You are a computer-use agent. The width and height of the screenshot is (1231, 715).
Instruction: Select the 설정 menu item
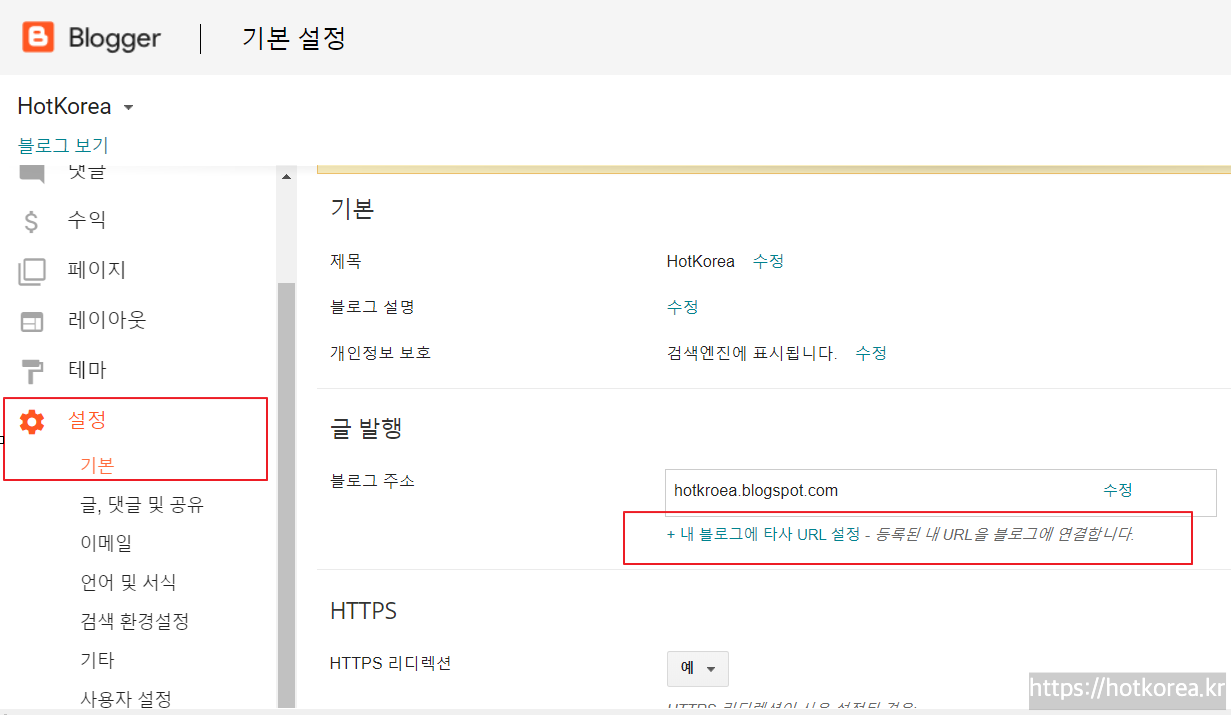87,420
